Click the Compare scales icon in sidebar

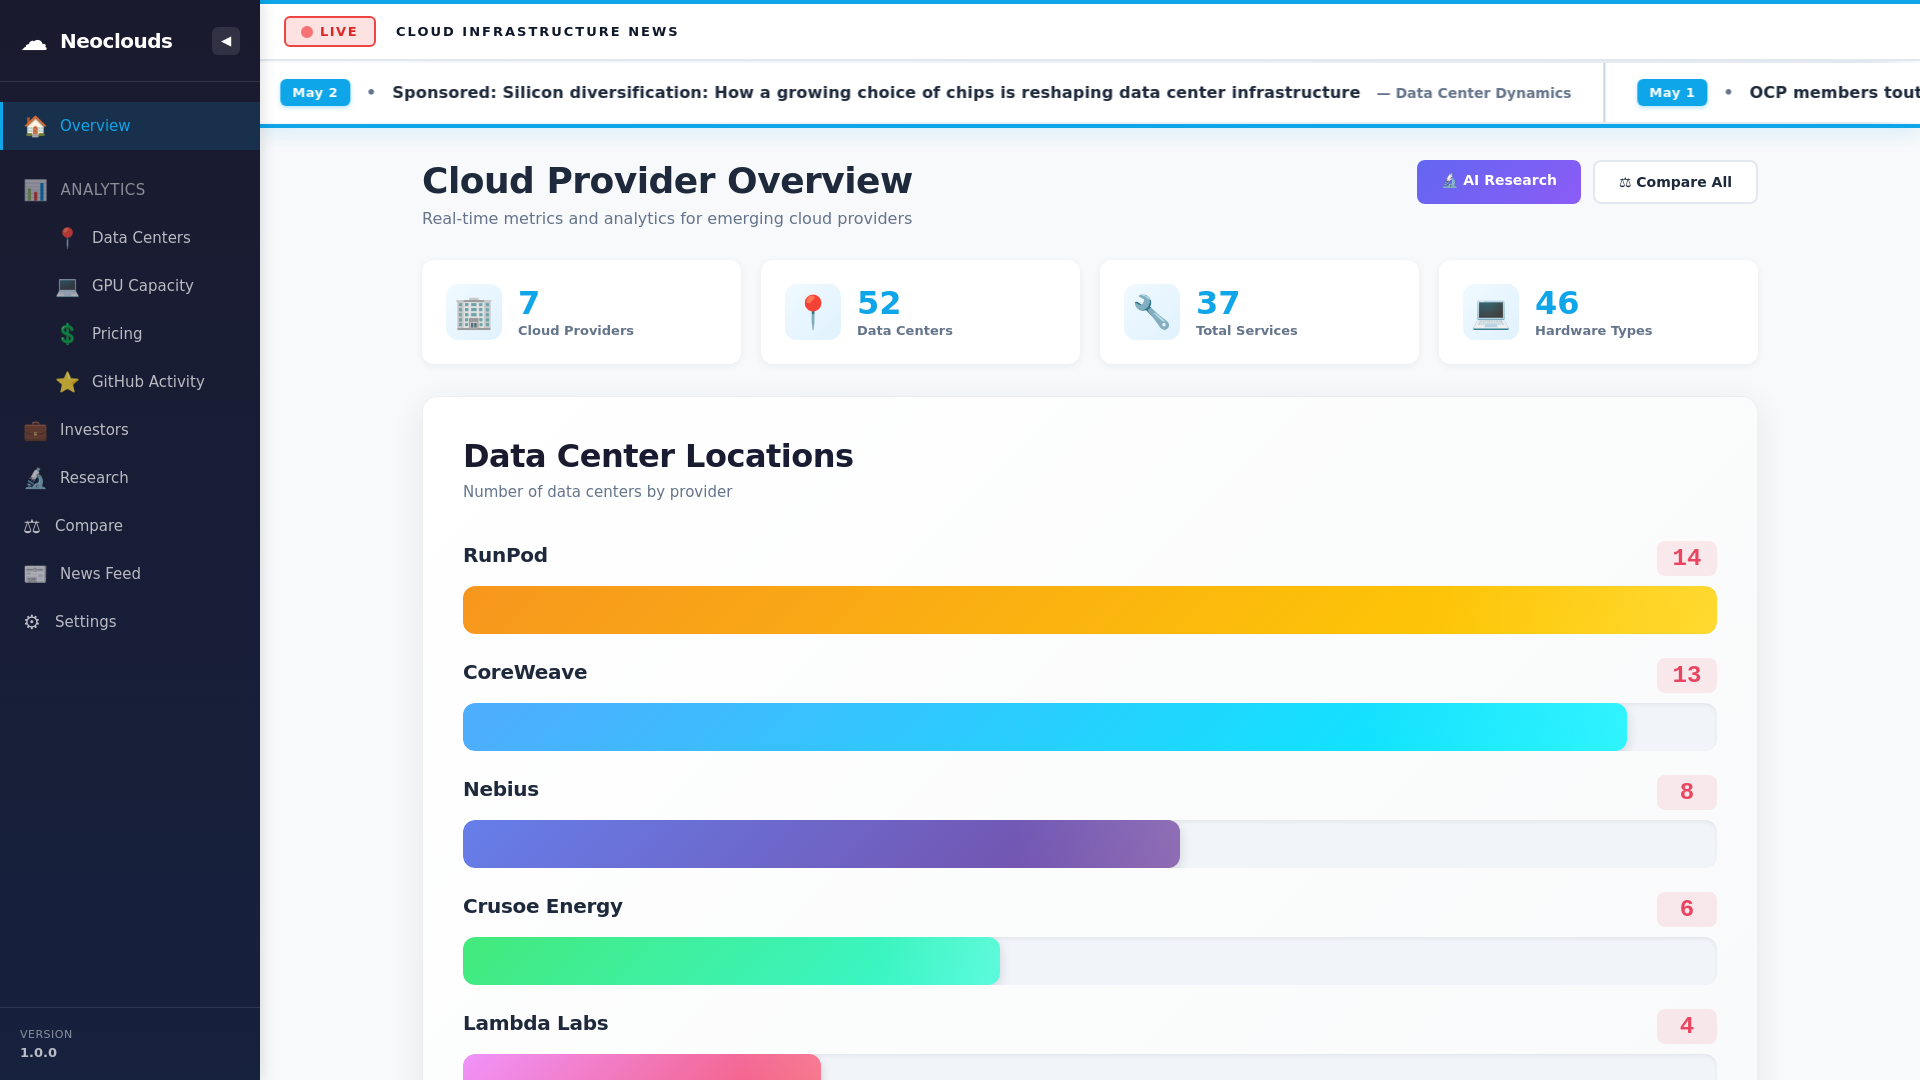click(x=32, y=526)
